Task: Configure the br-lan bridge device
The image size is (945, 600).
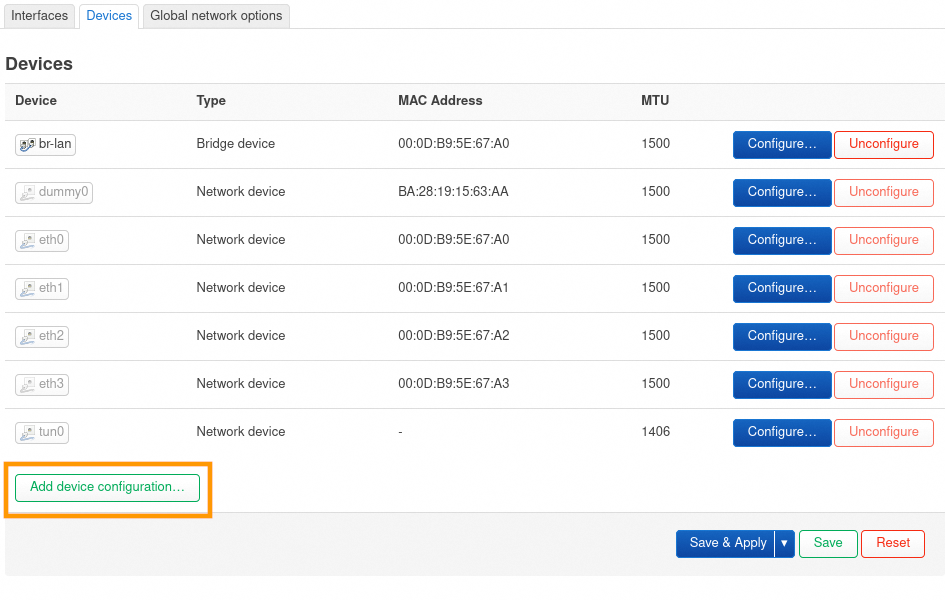Action: (782, 144)
